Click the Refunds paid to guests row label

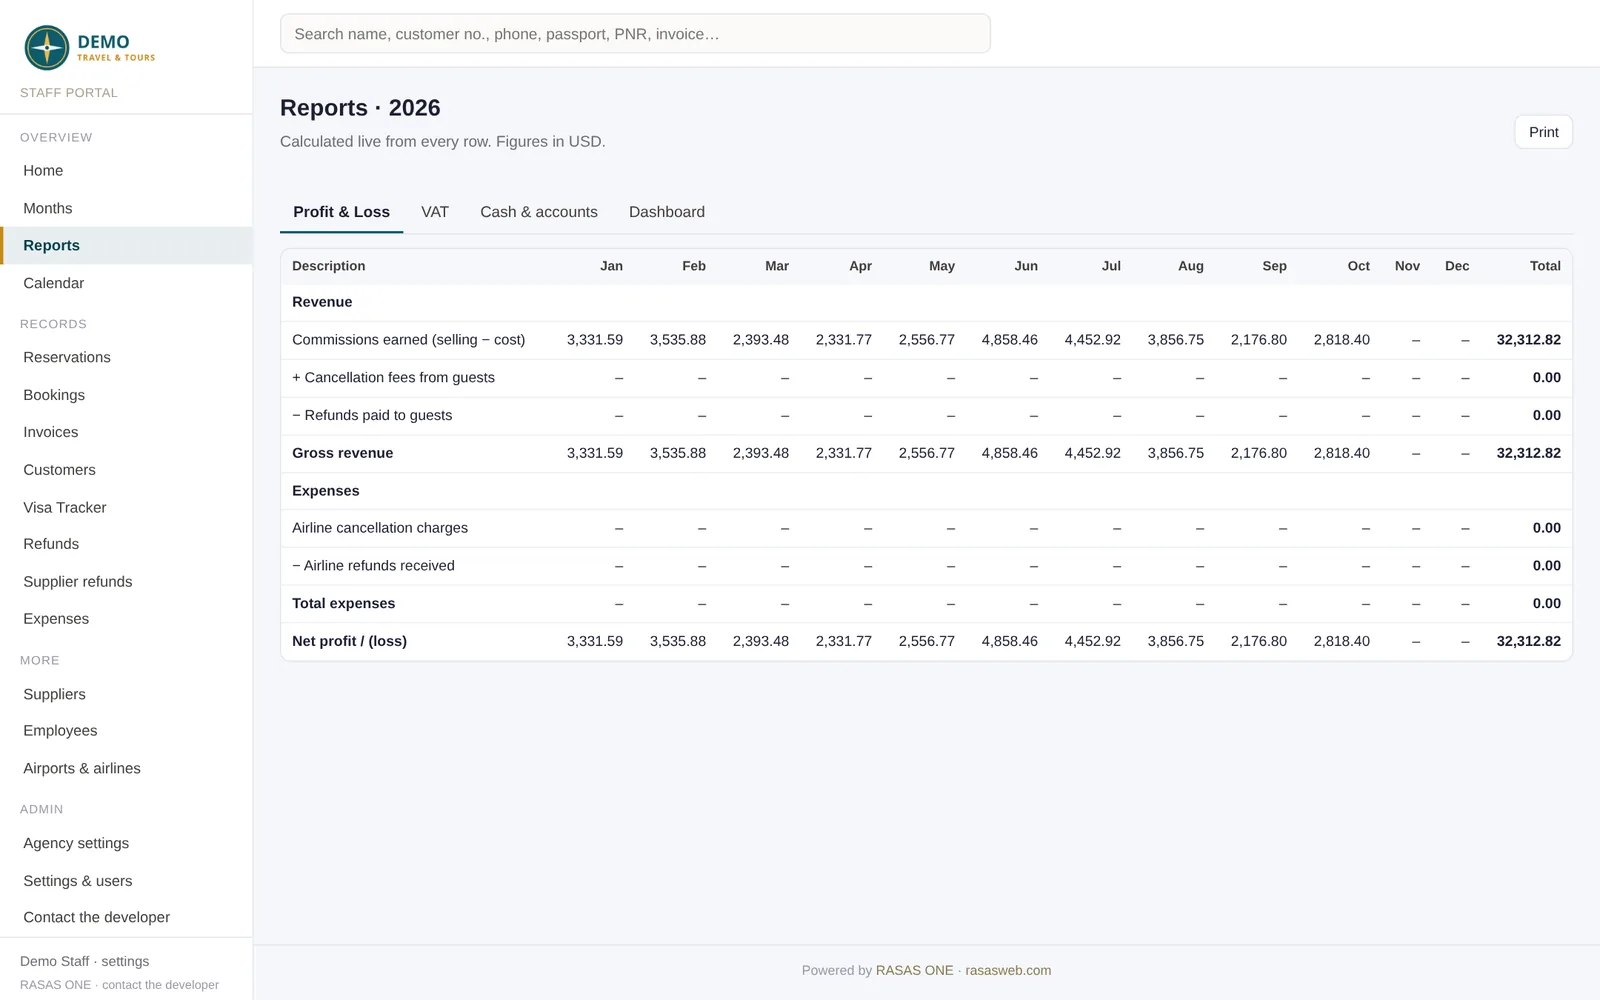point(372,415)
